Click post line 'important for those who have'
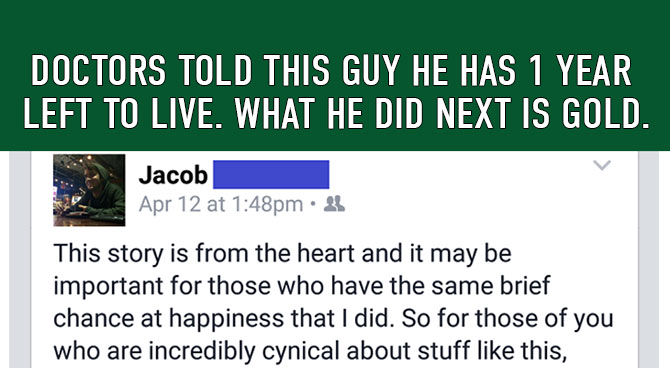This screenshot has width=670, height=368. coord(302,286)
